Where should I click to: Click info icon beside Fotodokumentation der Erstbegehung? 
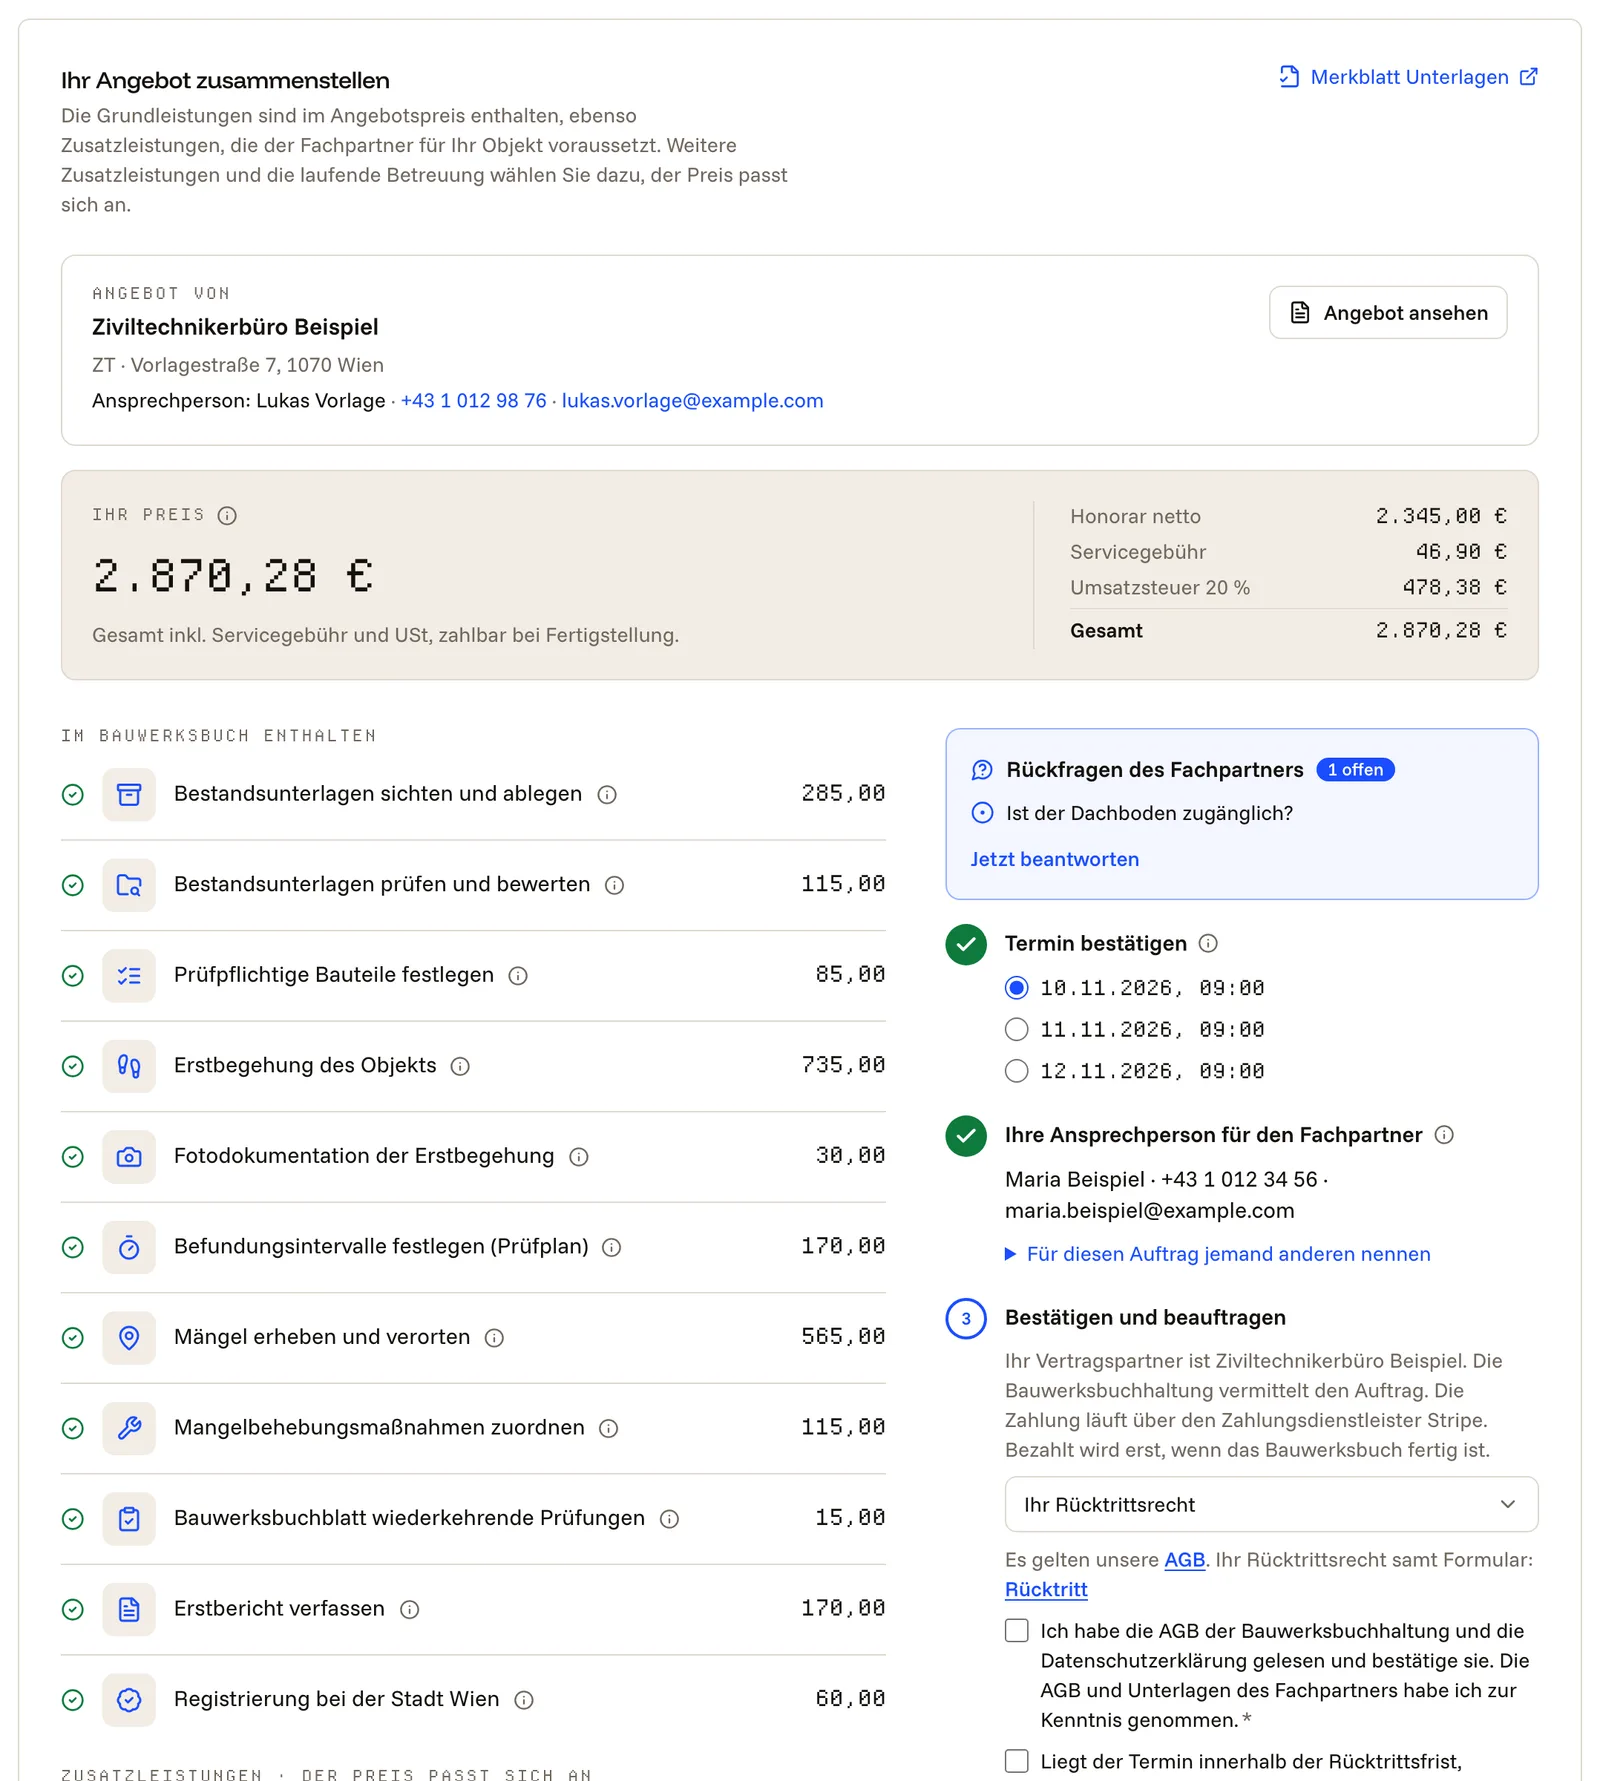coord(579,1157)
